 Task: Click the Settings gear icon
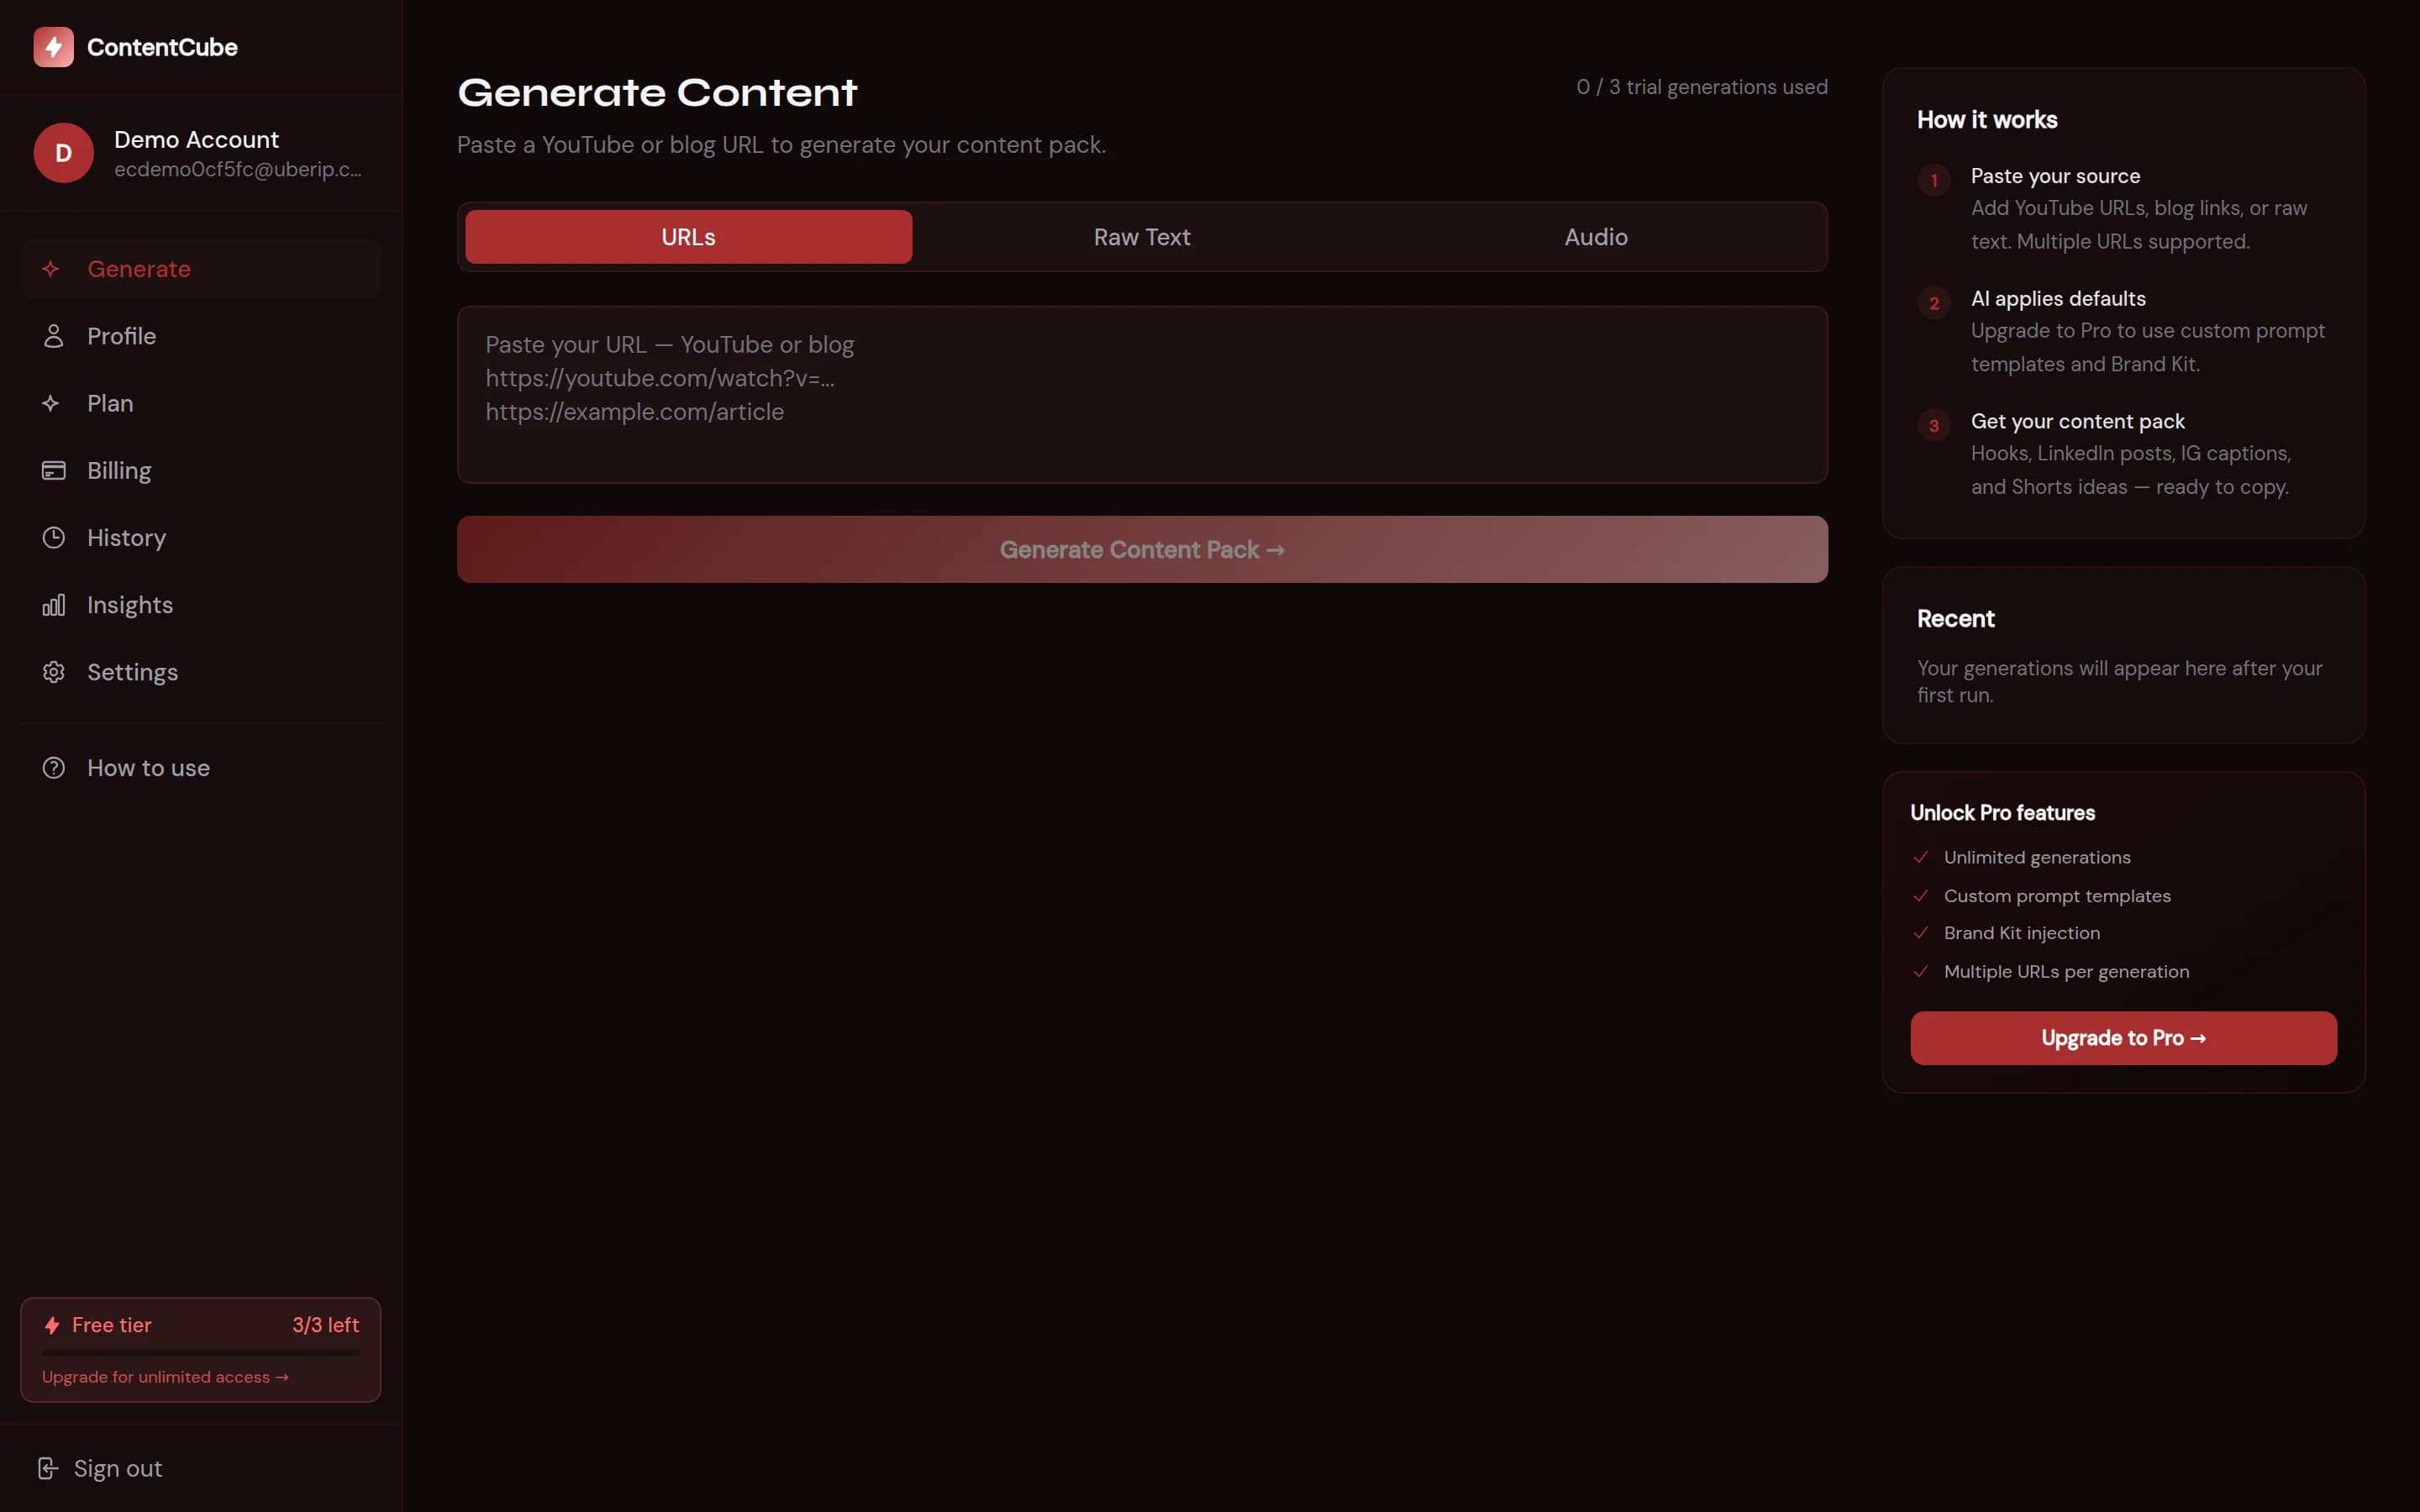pyautogui.click(x=53, y=672)
